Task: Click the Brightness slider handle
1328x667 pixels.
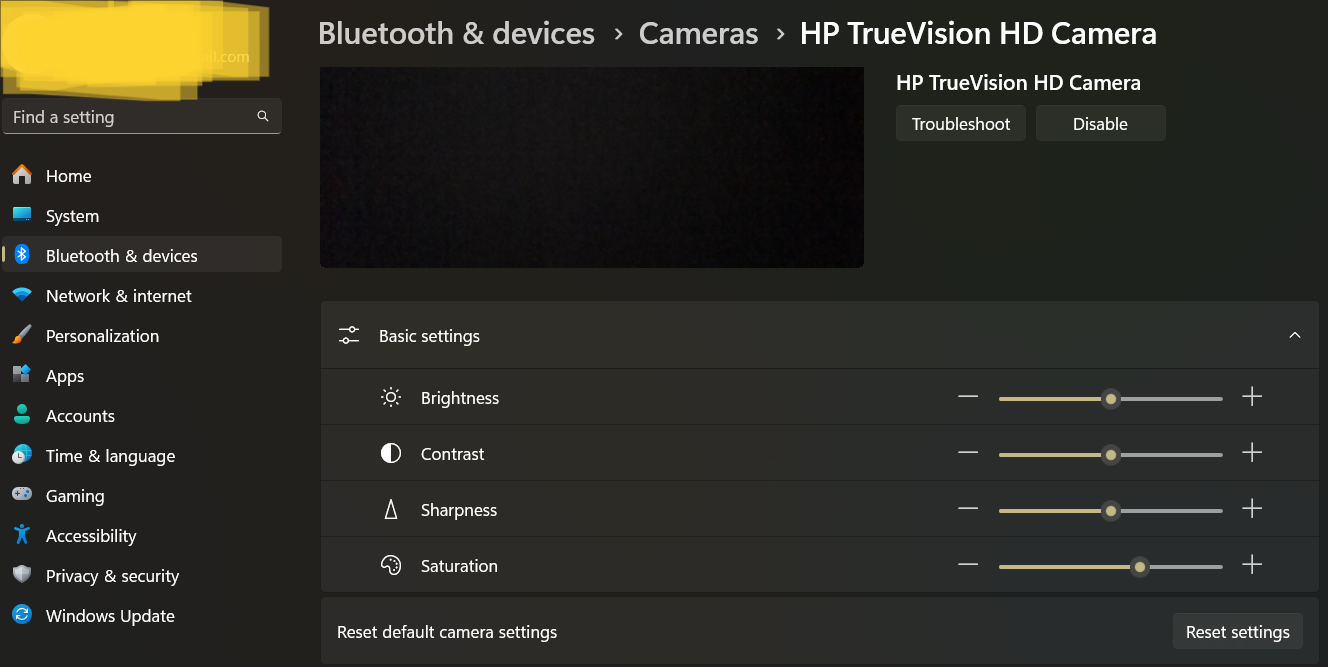Action: point(1110,398)
